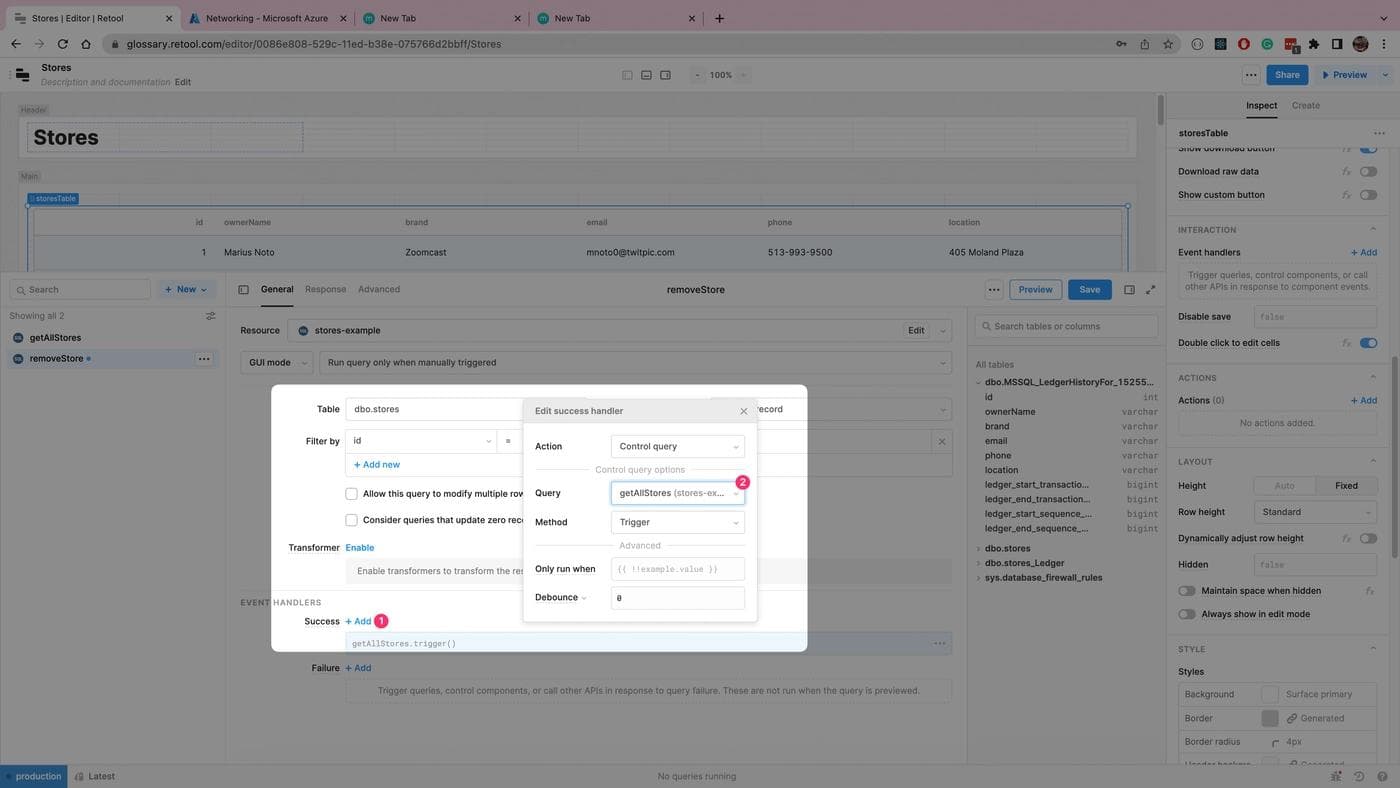Screen dimensions: 1400x788
Task: Switch to the Create tab
Action: point(1305,106)
